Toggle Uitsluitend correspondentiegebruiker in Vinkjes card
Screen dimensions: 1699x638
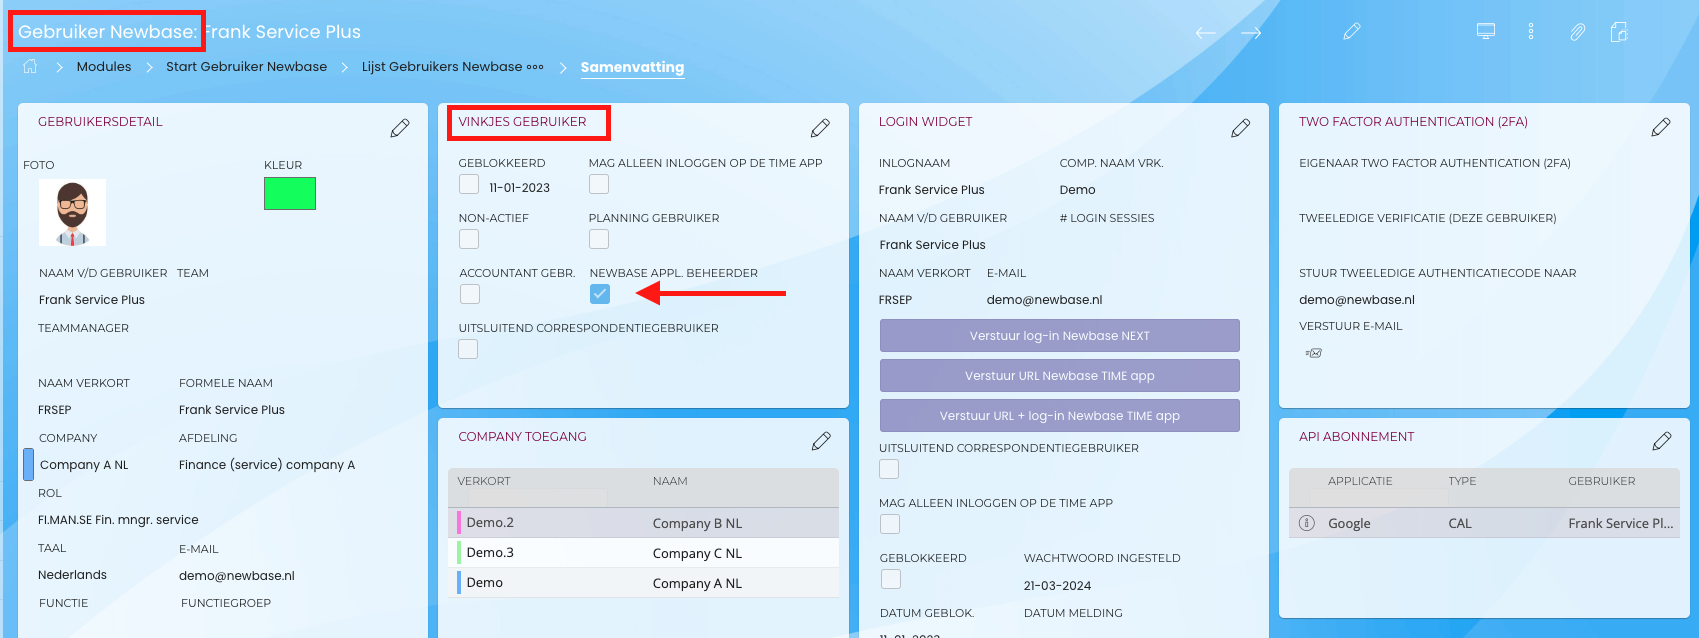click(x=468, y=349)
